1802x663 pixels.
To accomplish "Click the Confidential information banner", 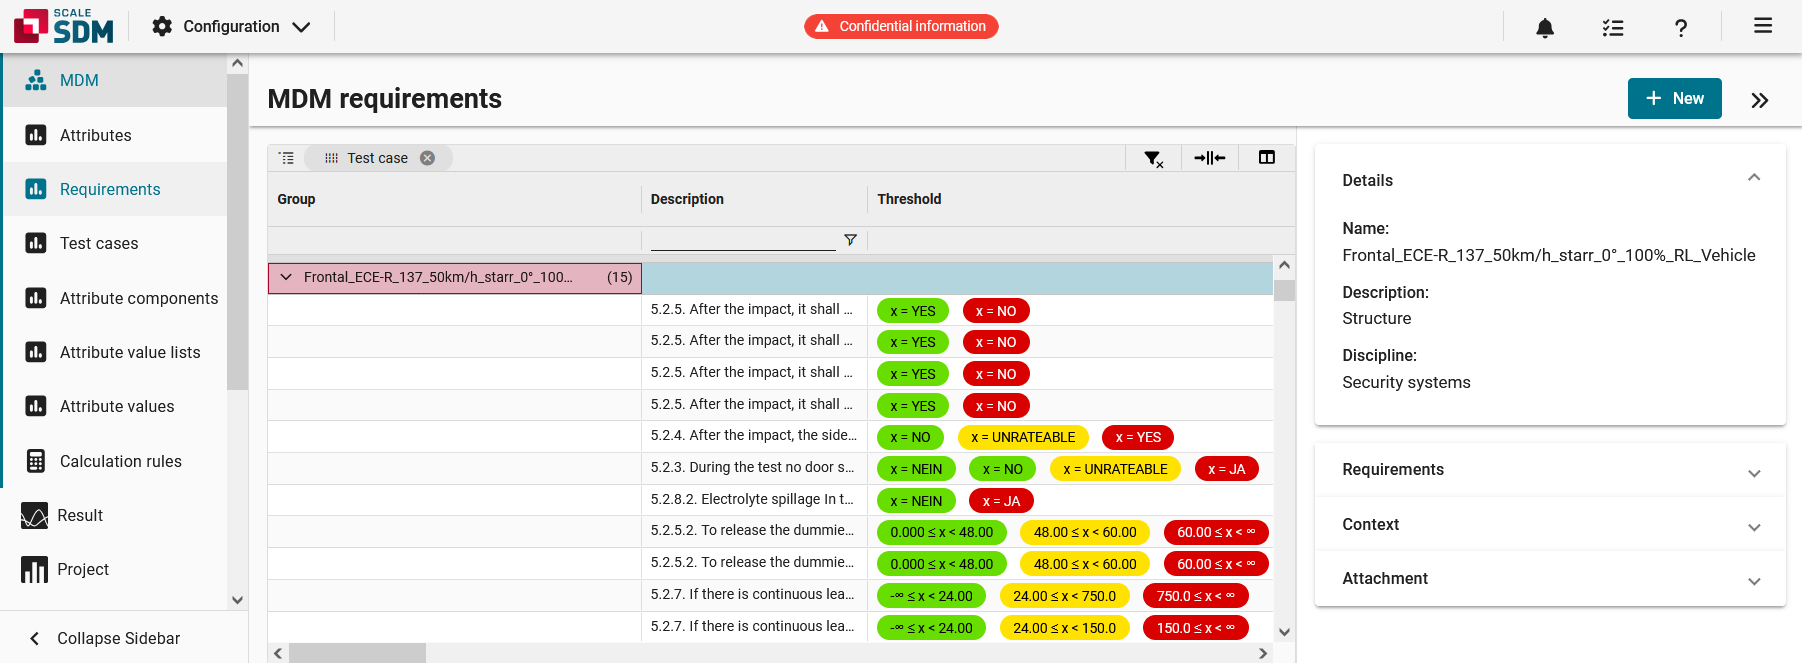I will [901, 26].
